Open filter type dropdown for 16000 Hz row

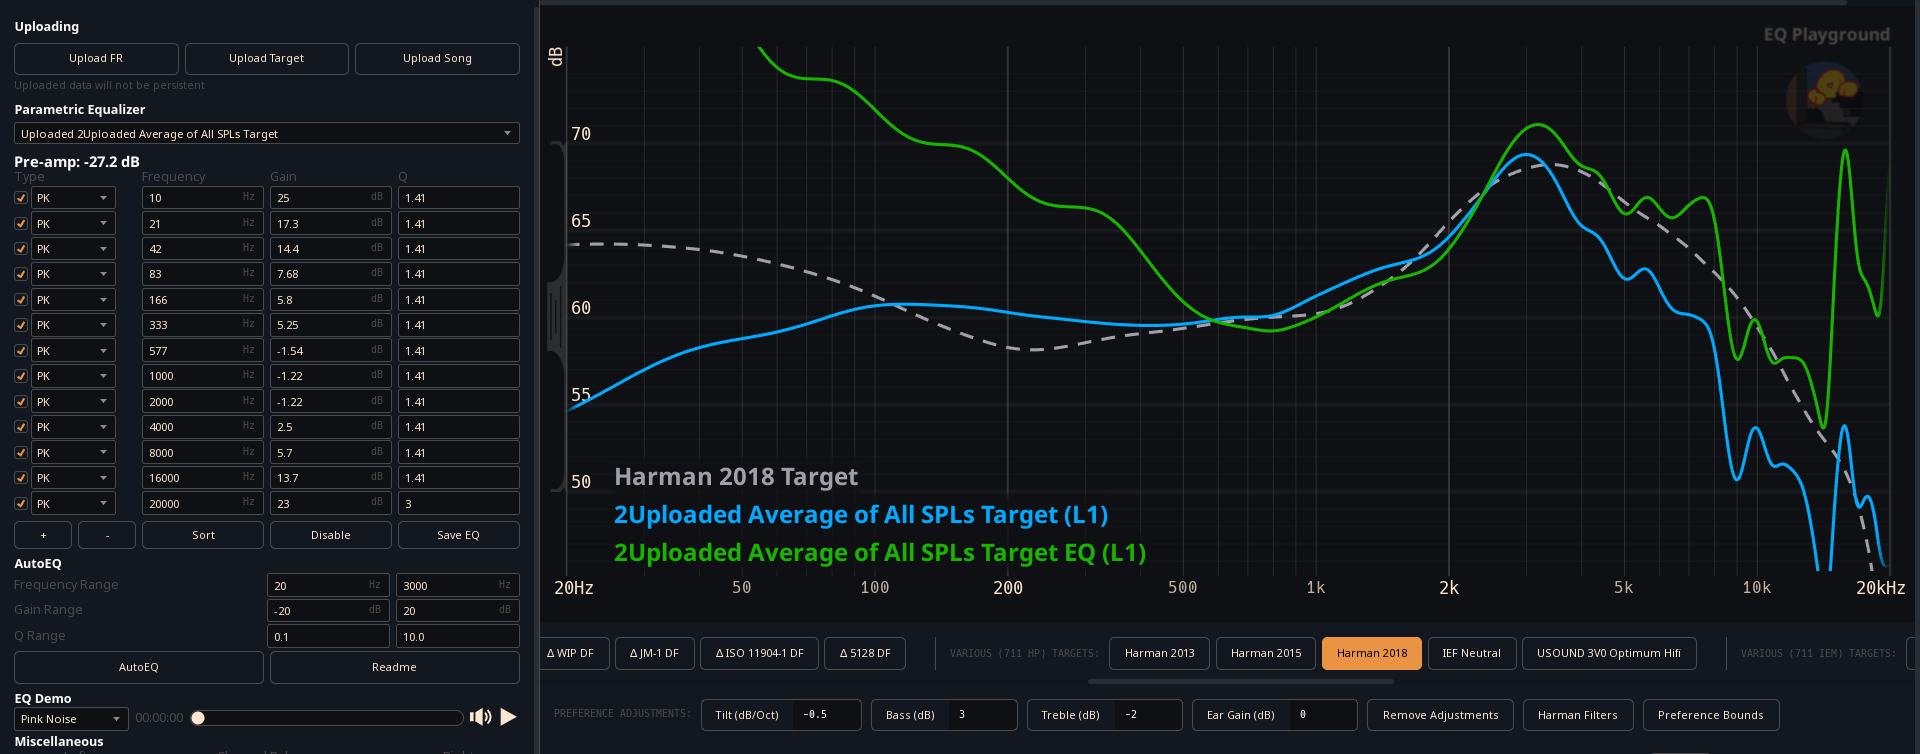[73, 478]
